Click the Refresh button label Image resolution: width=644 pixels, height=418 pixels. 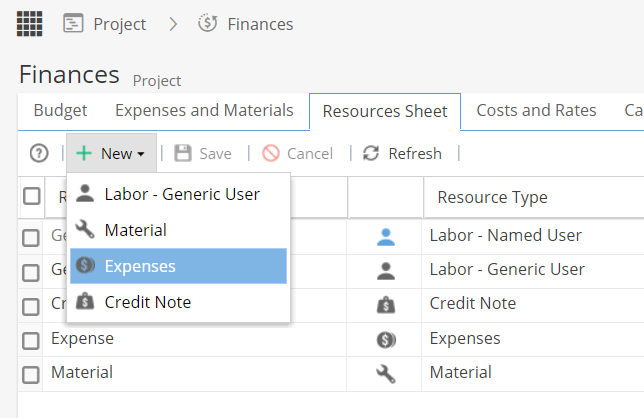415,154
